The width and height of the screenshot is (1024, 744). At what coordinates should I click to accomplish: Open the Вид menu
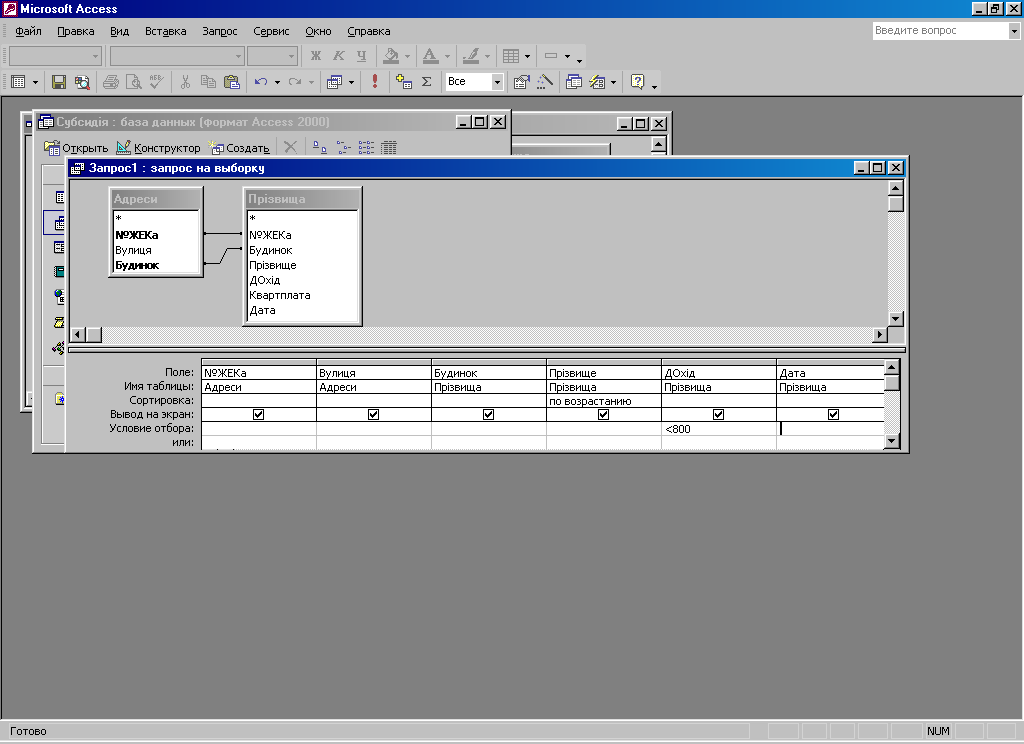(120, 31)
